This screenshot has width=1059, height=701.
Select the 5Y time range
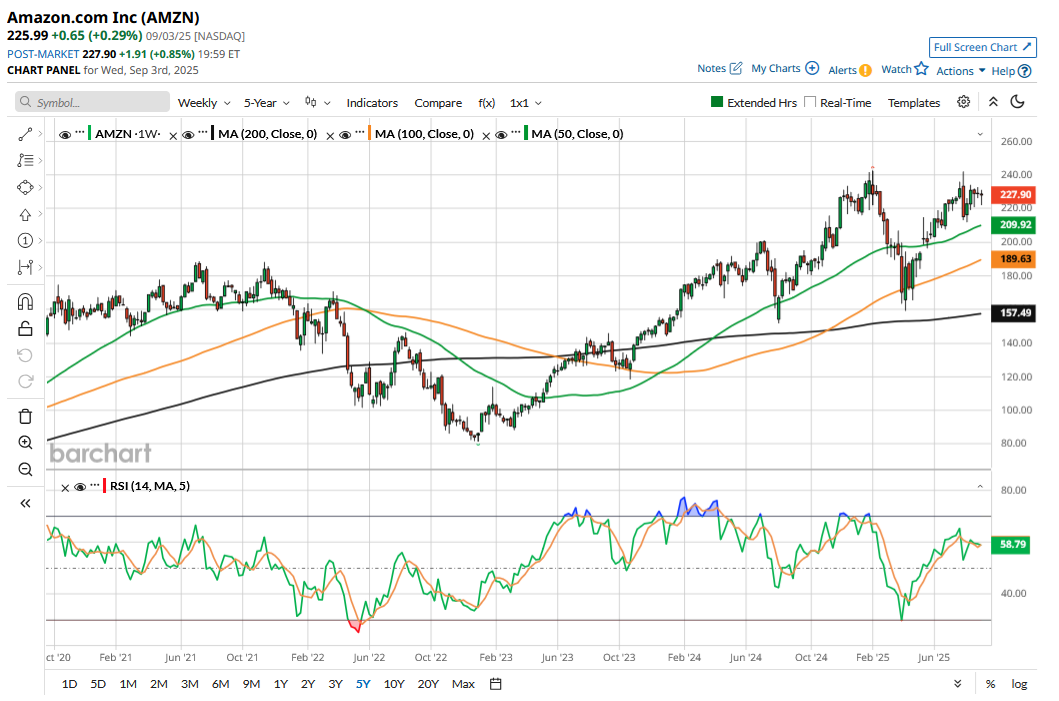(363, 684)
